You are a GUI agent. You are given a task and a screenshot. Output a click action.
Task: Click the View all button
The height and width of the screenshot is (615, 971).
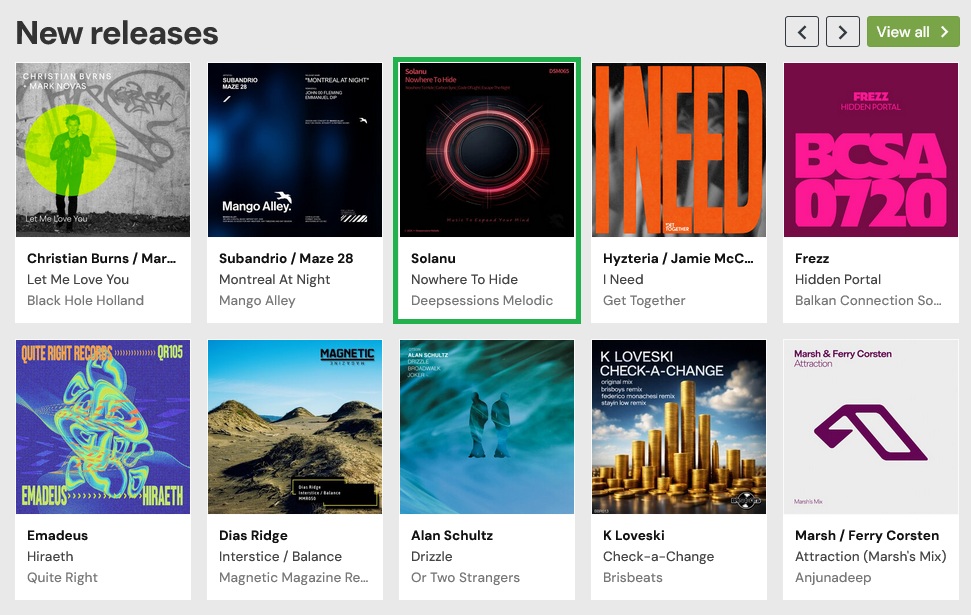pos(913,32)
